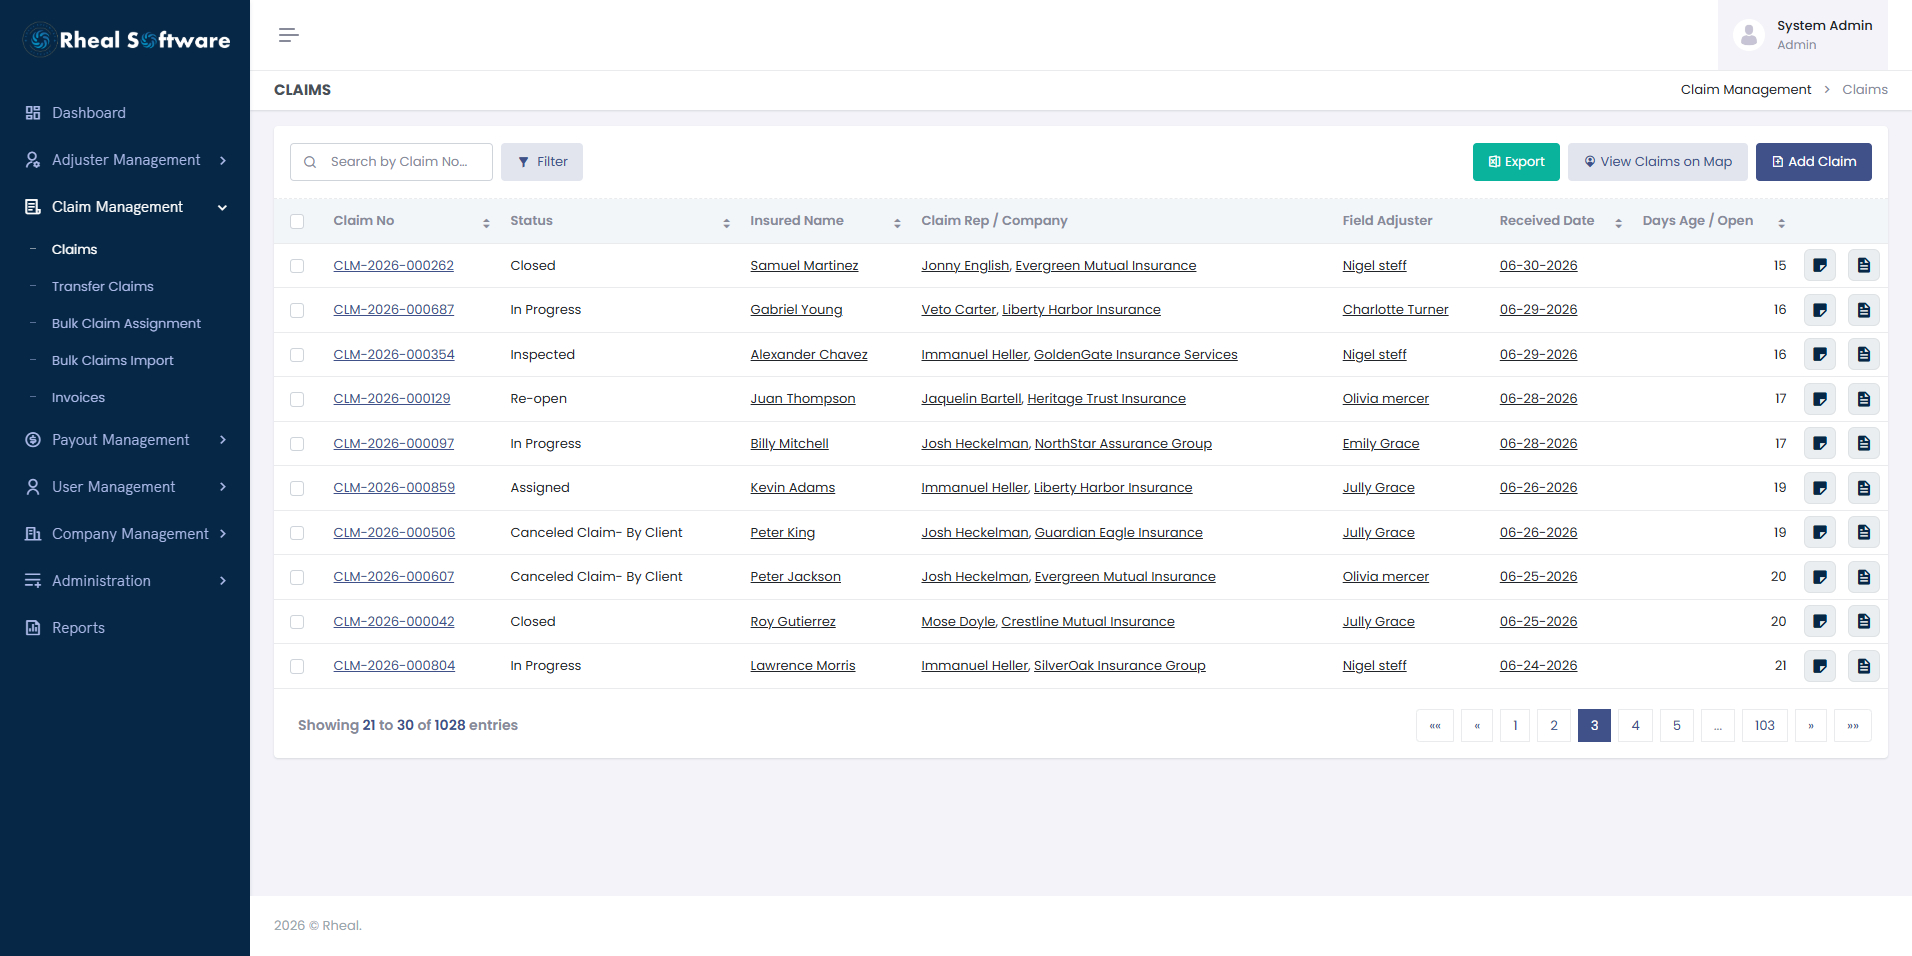Expand Payout Management in the sidebar
This screenshot has height=956, width=1912.
point(125,440)
